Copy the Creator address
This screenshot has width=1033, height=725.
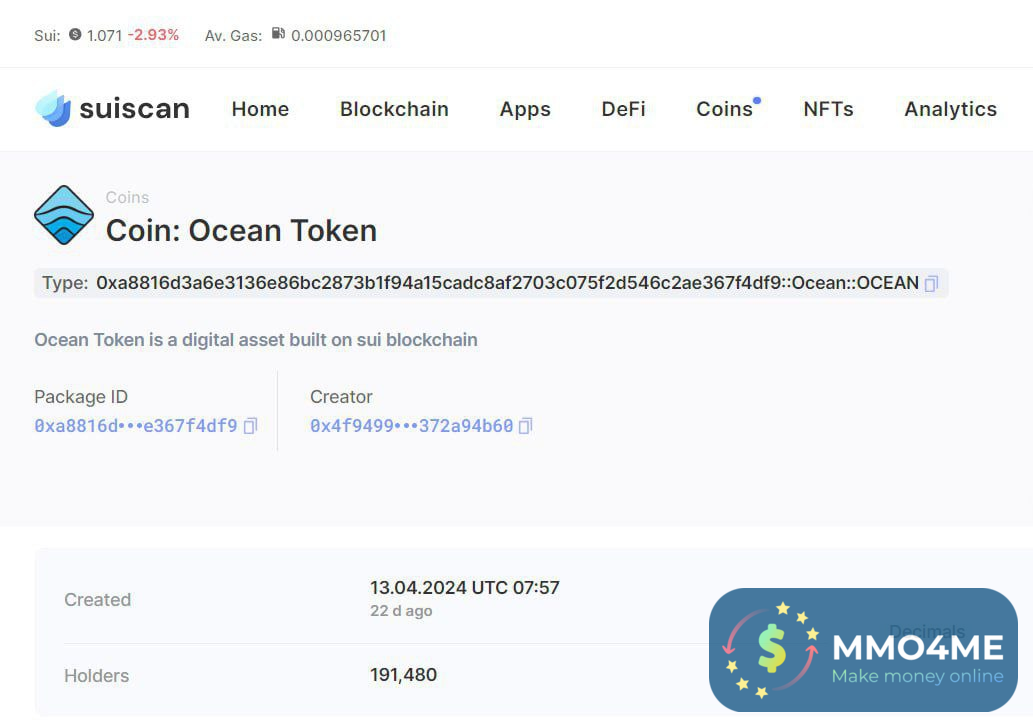point(525,426)
